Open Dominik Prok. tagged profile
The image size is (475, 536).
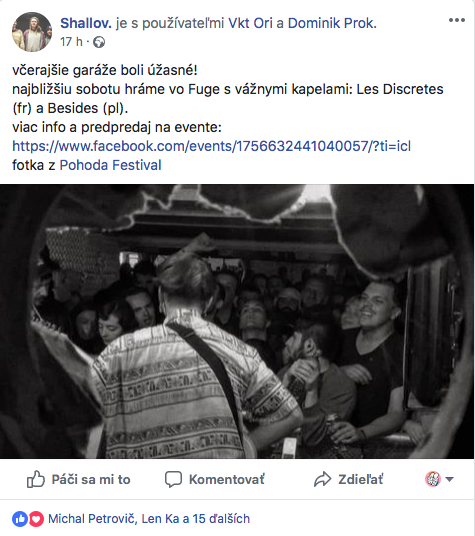click(x=332, y=23)
